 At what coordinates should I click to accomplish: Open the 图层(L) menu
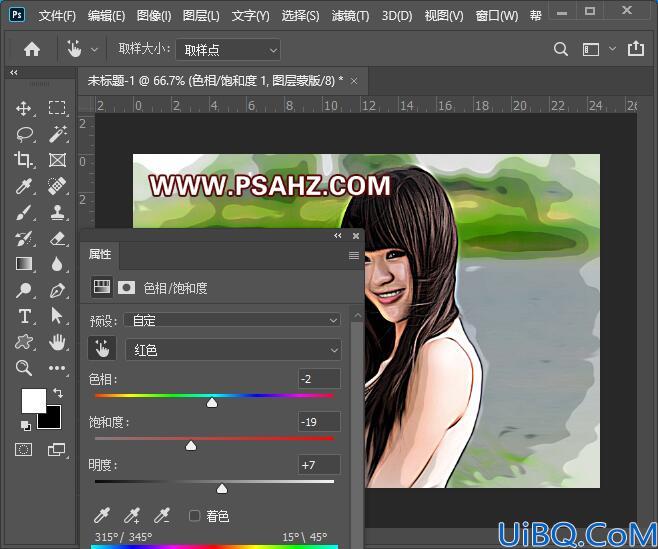[x=201, y=16]
